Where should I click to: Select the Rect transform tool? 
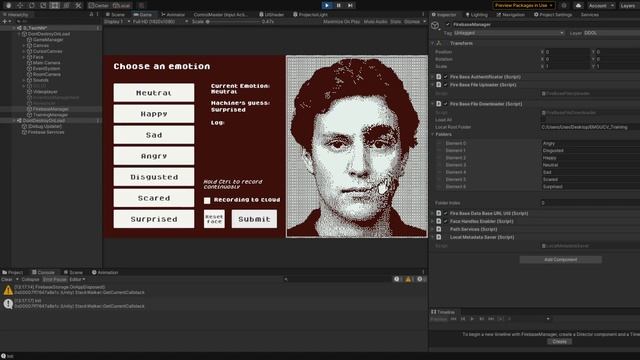click(x=55, y=6)
